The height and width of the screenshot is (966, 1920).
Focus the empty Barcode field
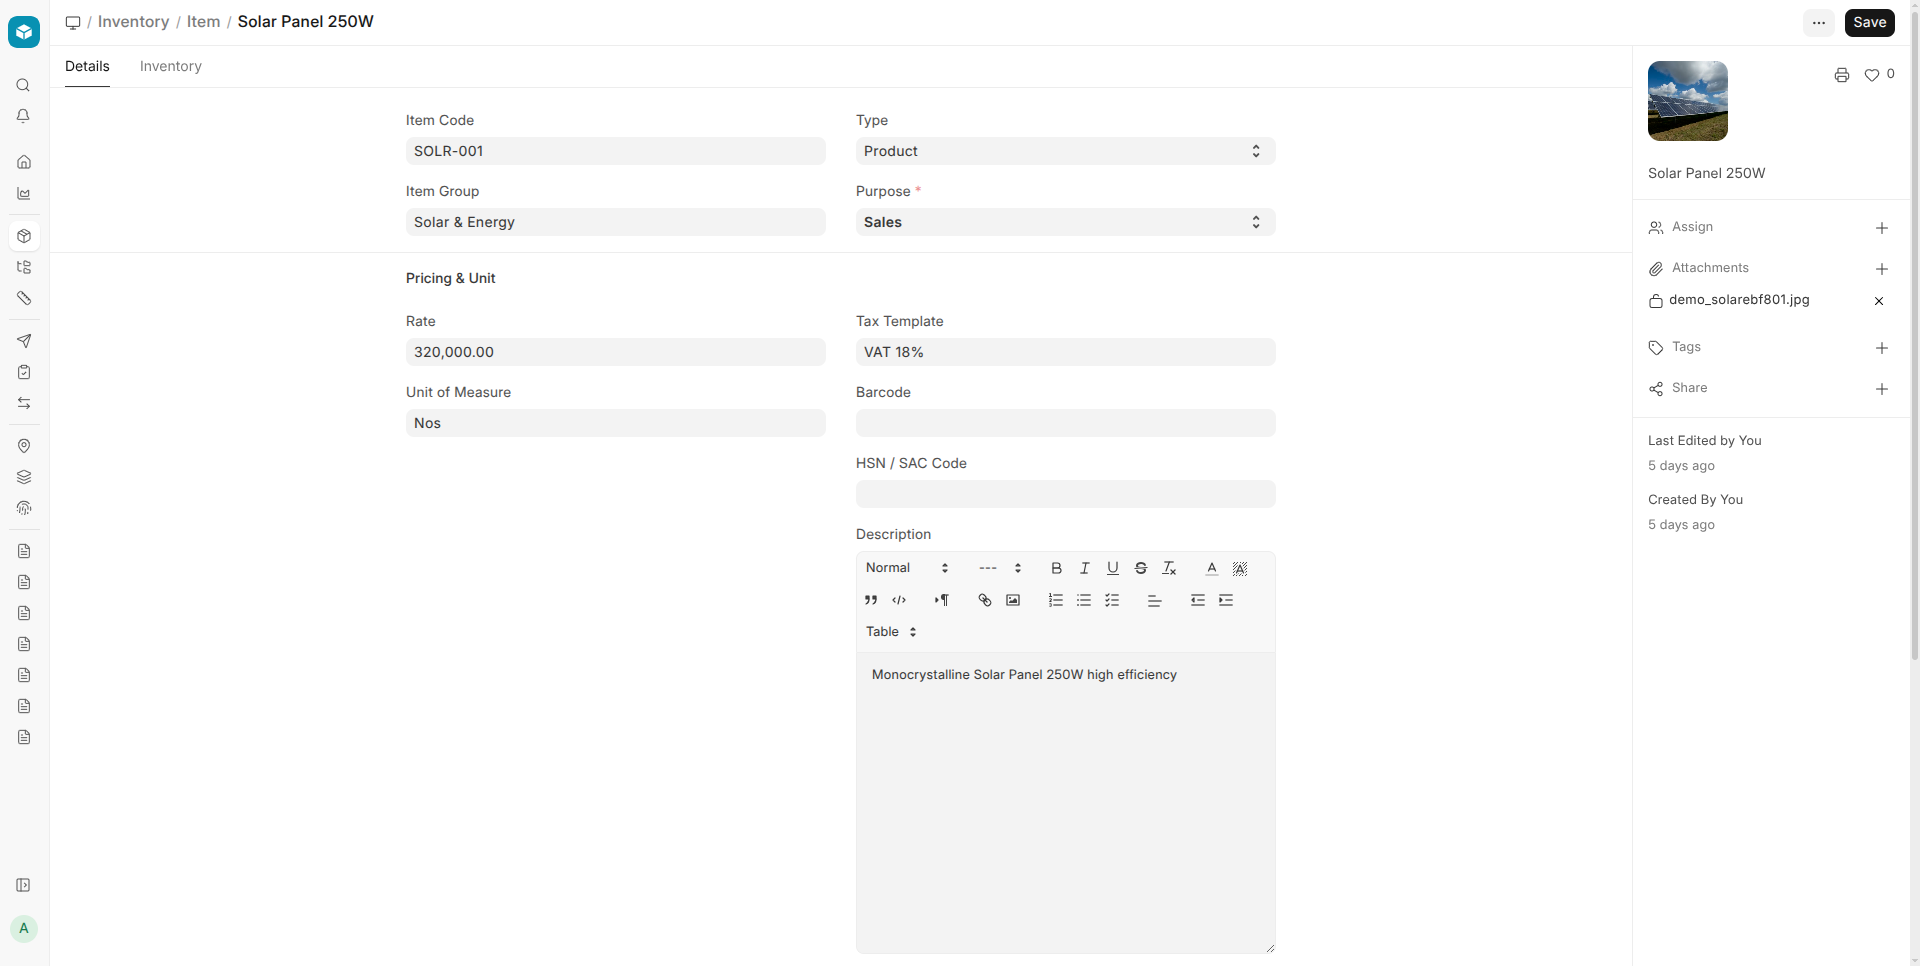coord(1065,423)
